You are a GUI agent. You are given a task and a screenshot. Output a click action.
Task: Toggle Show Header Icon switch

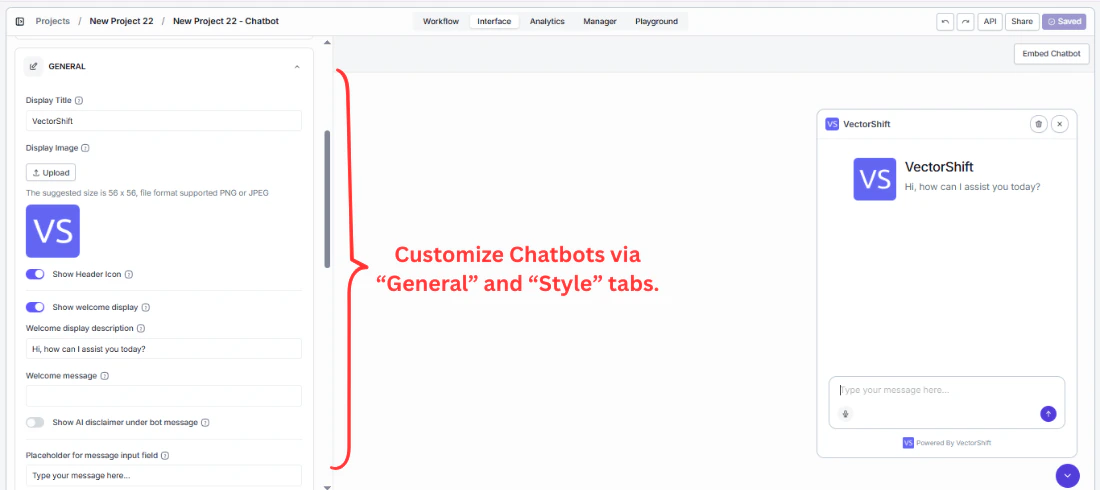tap(35, 274)
